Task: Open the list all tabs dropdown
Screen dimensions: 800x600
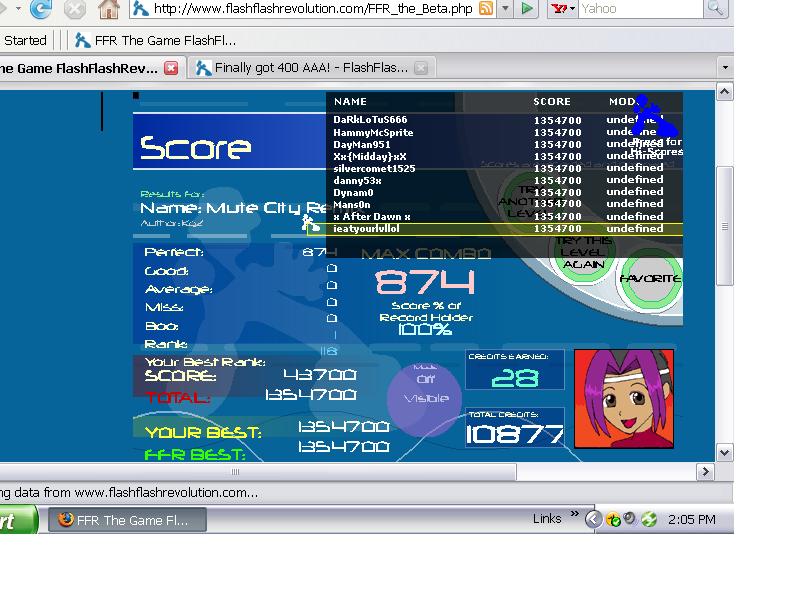Action: click(x=725, y=68)
